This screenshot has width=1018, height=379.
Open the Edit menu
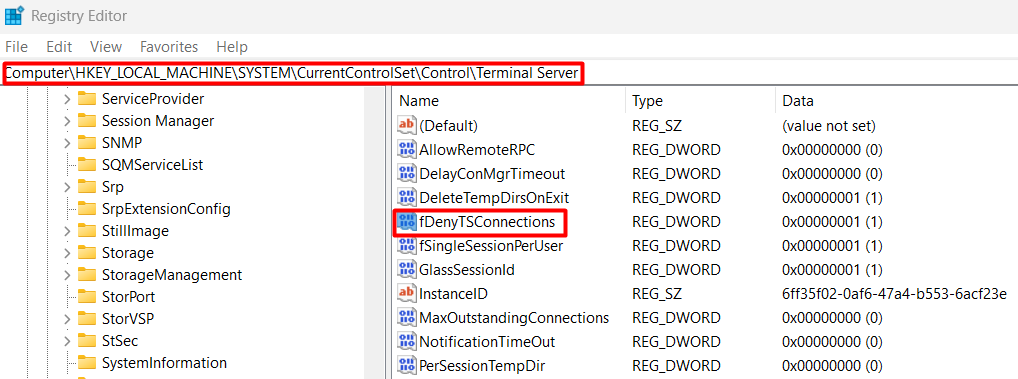click(59, 47)
